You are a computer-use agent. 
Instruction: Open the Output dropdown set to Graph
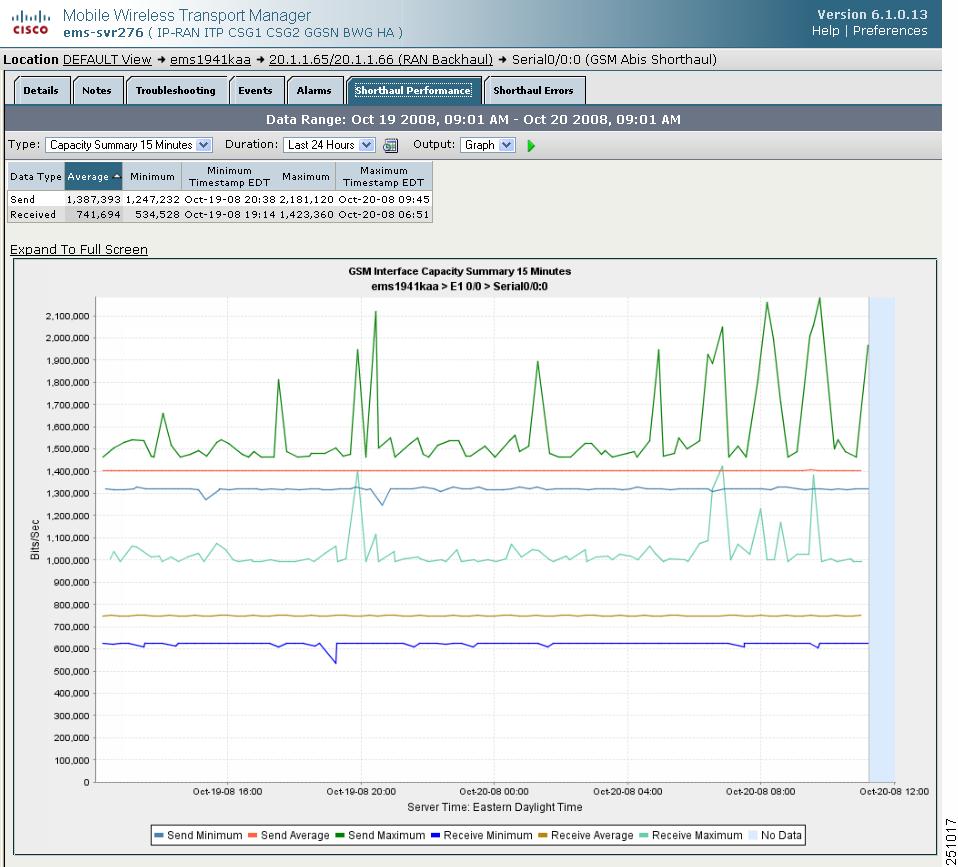coord(488,145)
